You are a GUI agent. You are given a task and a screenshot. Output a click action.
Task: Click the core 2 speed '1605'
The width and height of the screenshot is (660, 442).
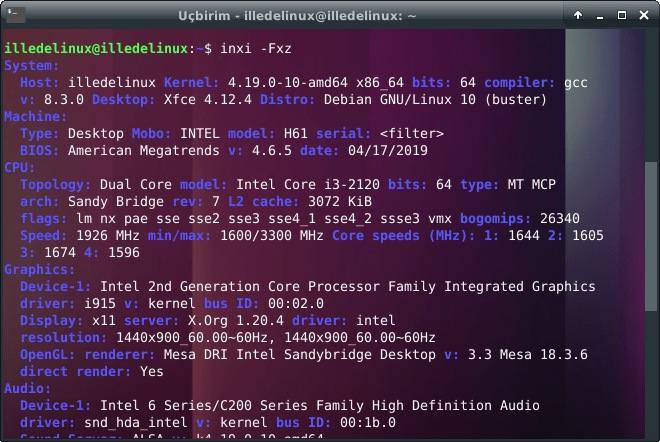click(588, 236)
